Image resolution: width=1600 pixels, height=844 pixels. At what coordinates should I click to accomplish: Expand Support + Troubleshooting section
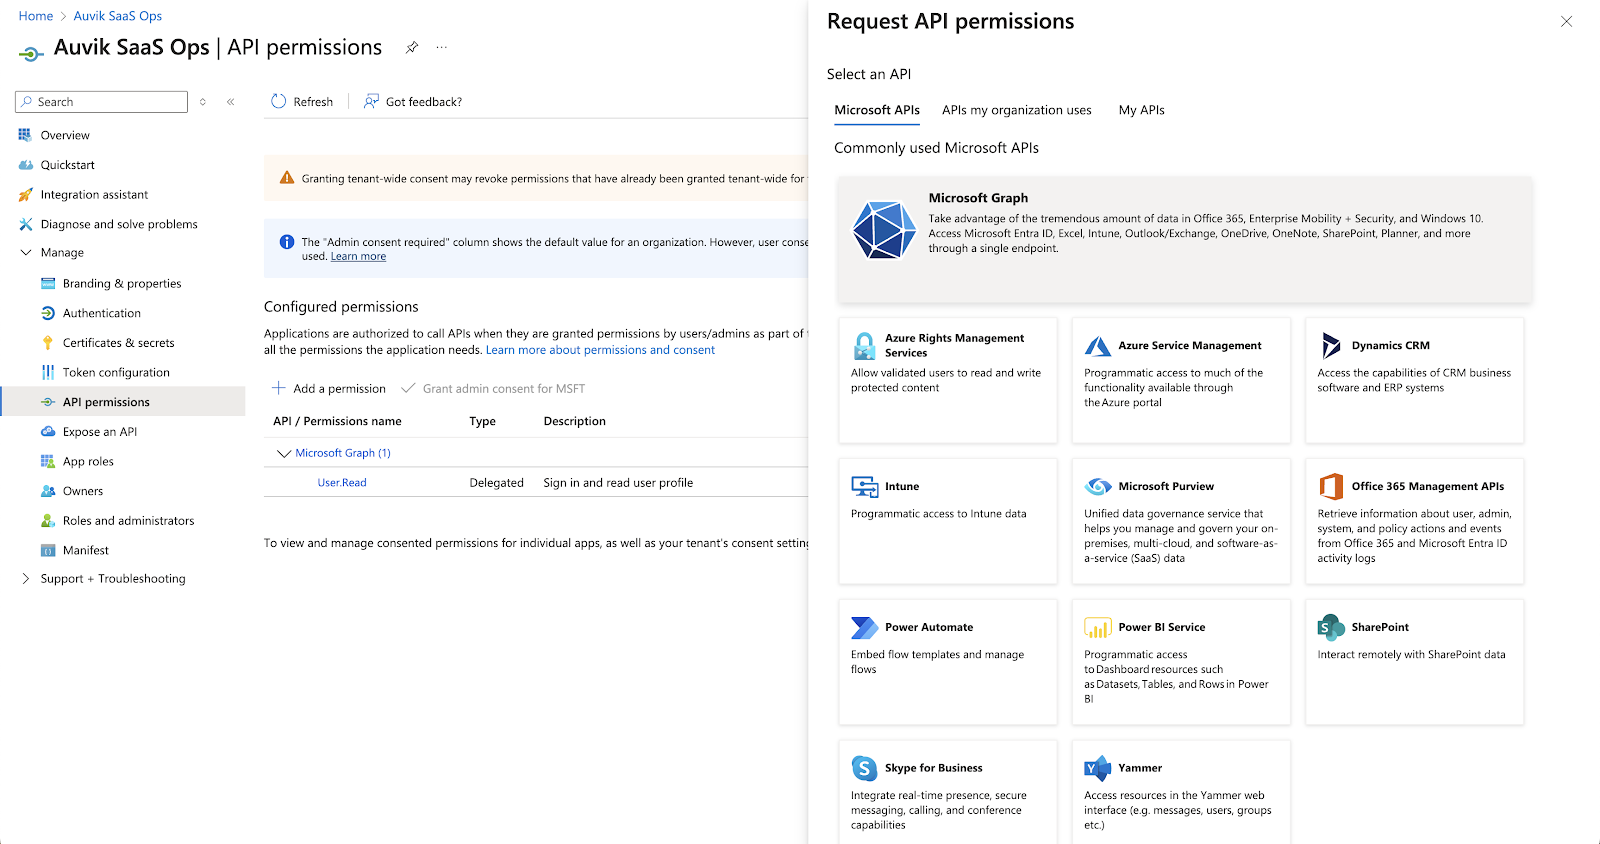(26, 579)
